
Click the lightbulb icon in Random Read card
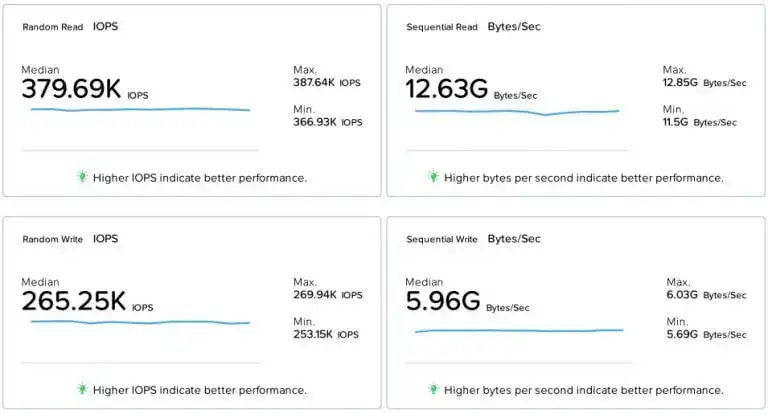point(83,177)
